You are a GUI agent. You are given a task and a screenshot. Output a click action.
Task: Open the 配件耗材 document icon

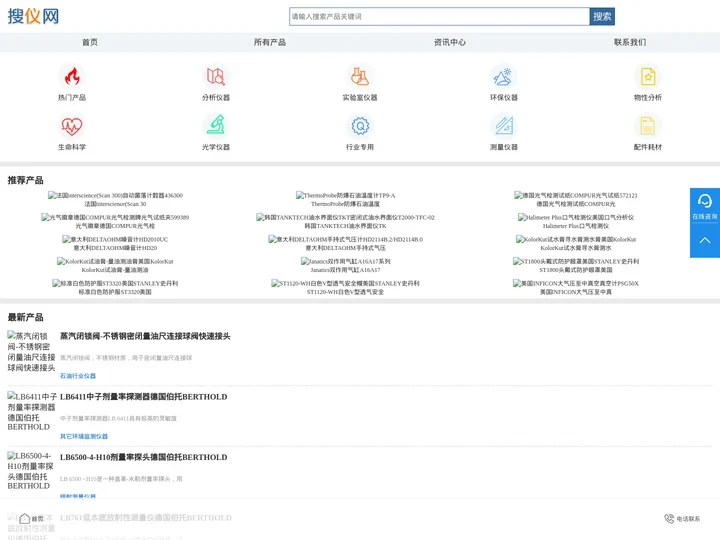pos(648,126)
